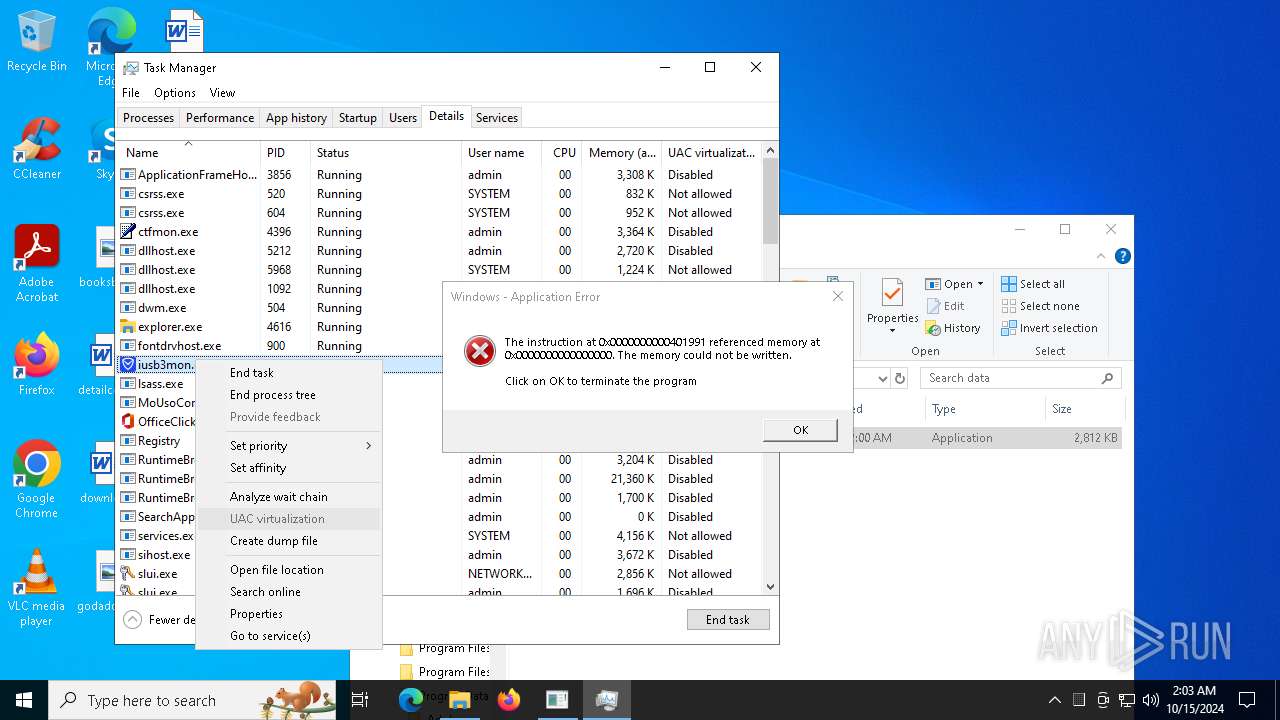Click Microsoft Edge icon in taskbar
1280x720 pixels.
click(411, 700)
